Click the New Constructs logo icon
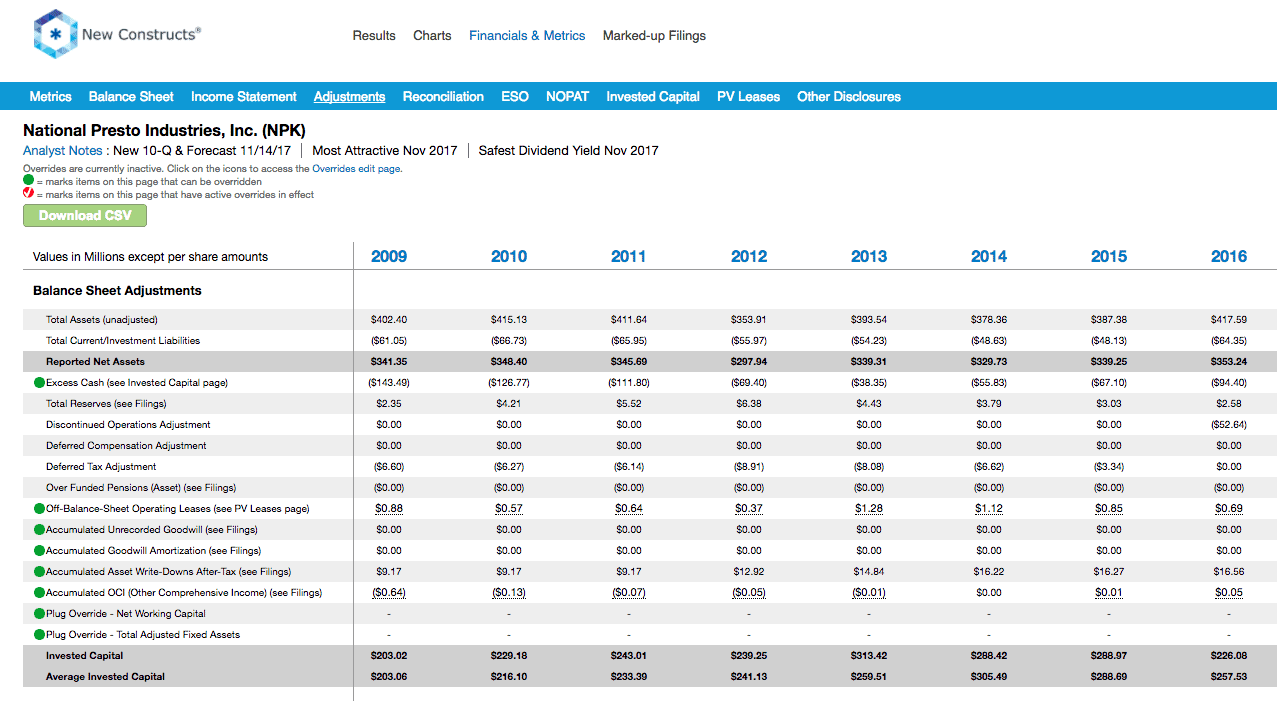This screenshot has width=1277, height=701. click(53, 34)
